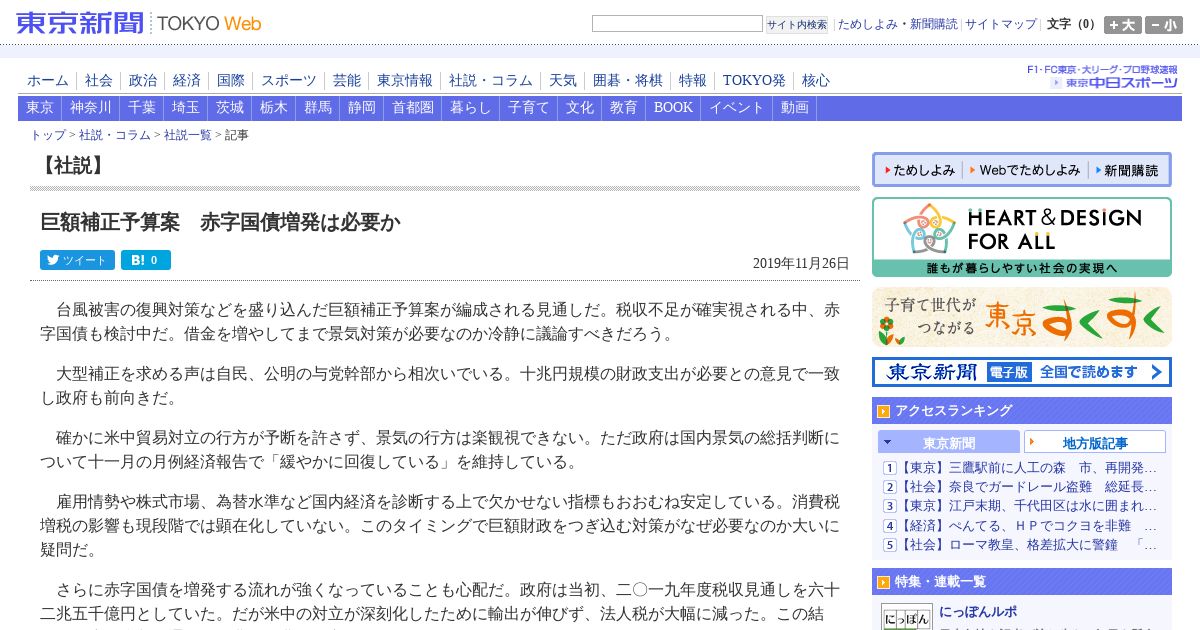Open the 東京新聞 電子版 banner

click(x=1022, y=372)
